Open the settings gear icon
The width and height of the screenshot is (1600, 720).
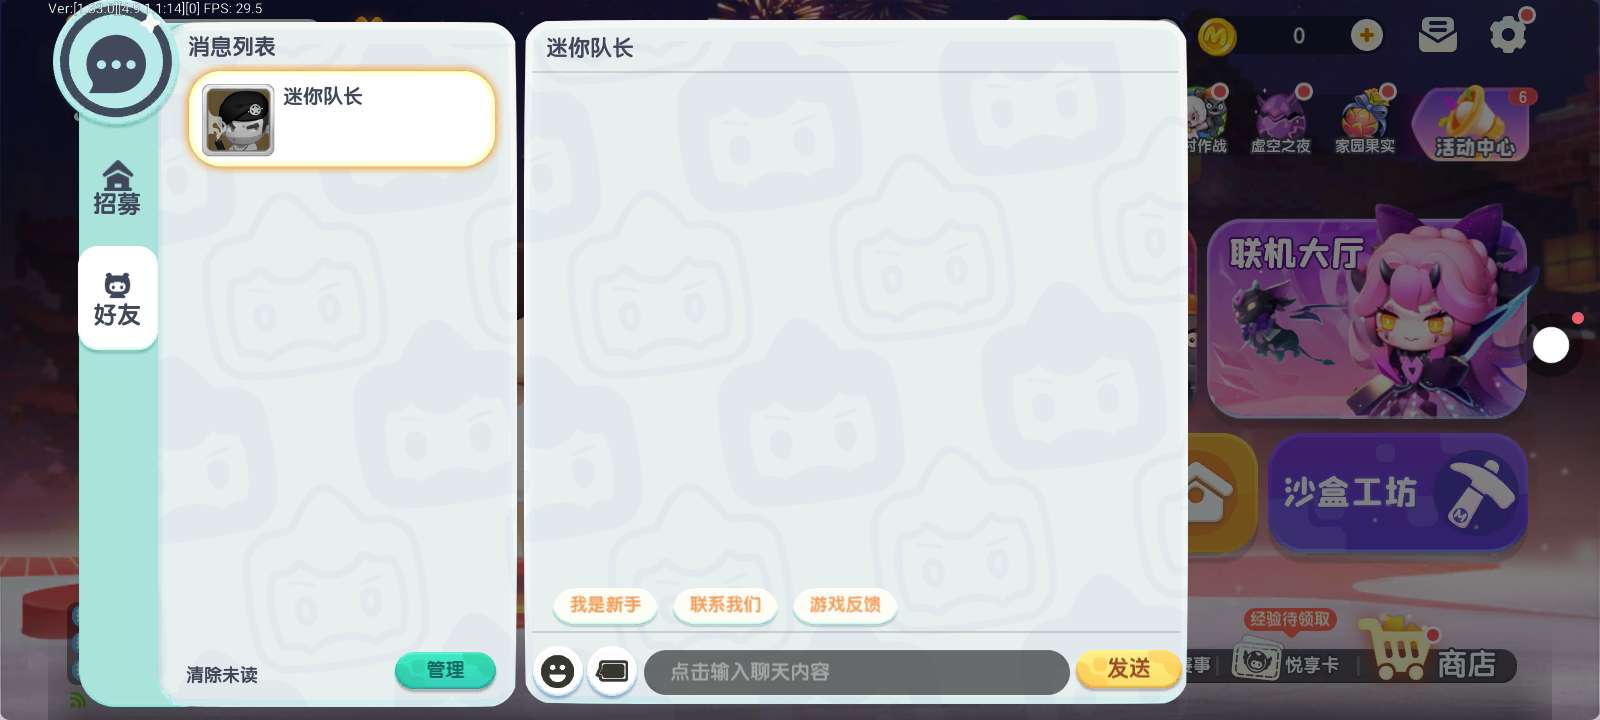tap(1508, 35)
